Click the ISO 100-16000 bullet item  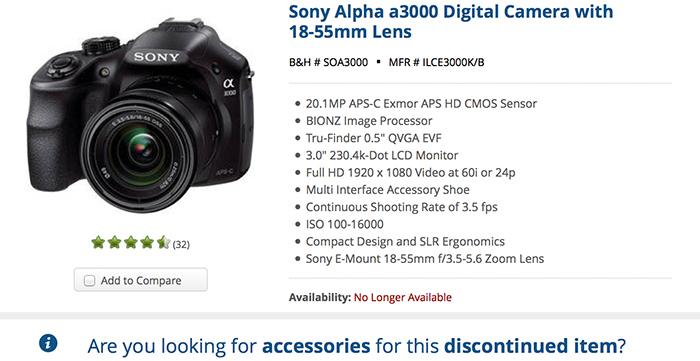(345, 224)
